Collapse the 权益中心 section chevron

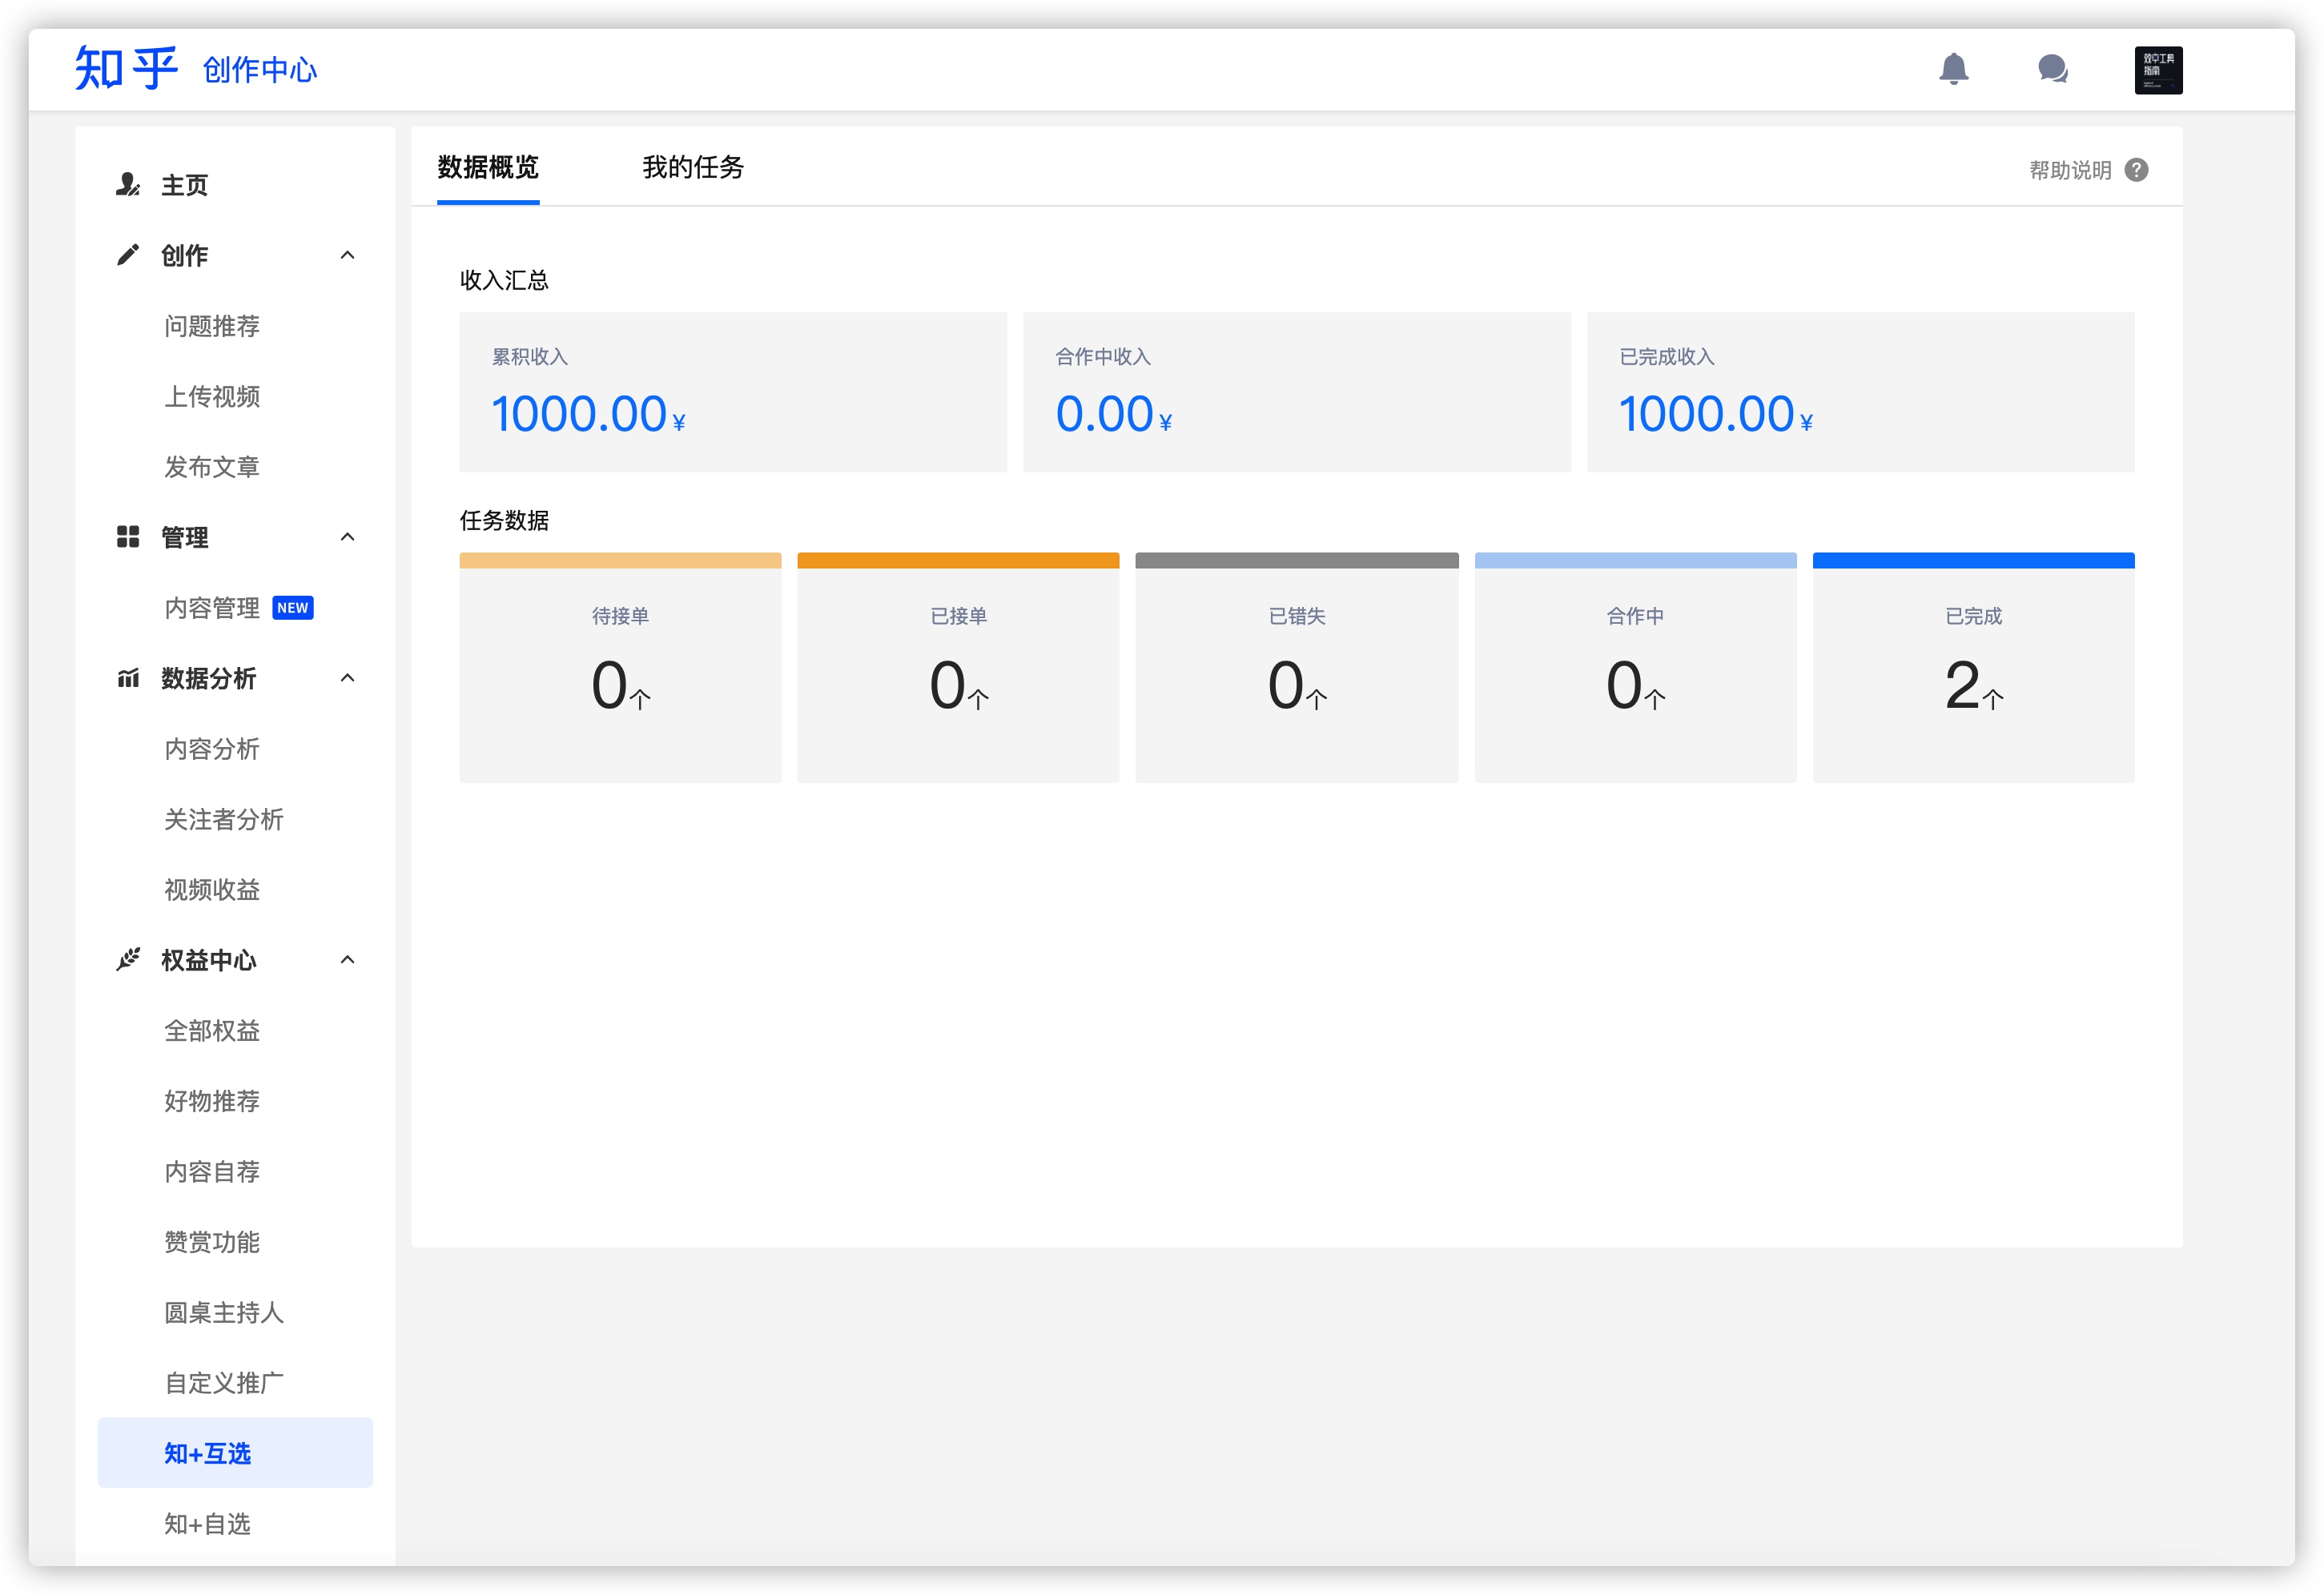coord(347,959)
